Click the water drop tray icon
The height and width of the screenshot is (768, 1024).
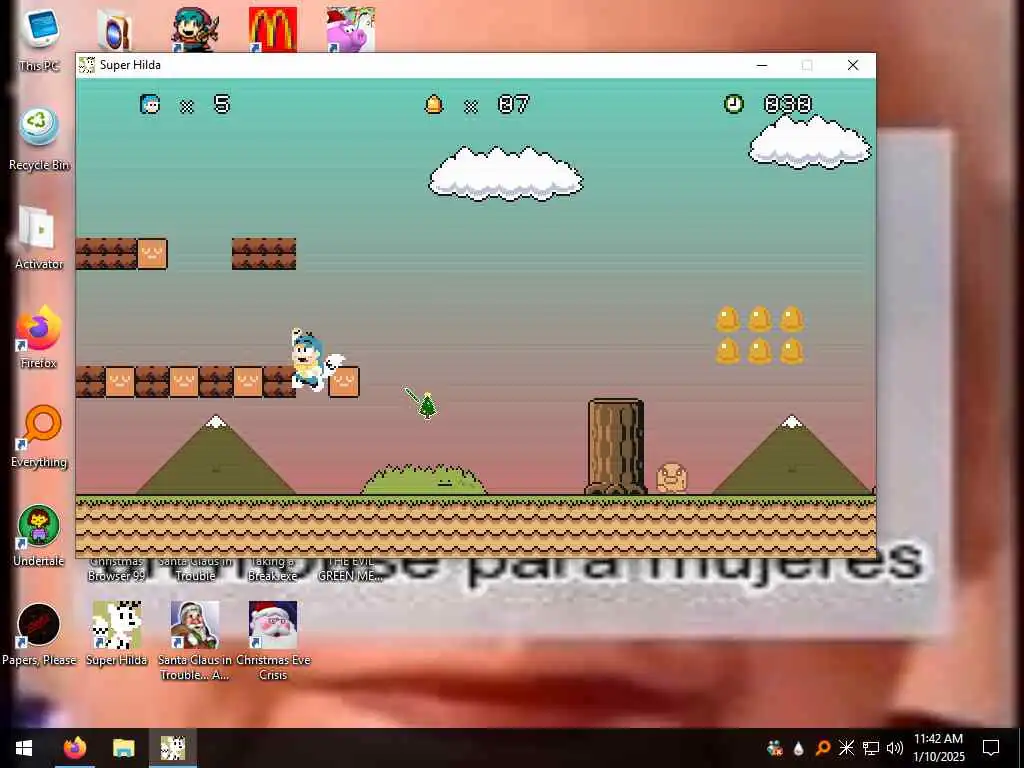click(799, 748)
